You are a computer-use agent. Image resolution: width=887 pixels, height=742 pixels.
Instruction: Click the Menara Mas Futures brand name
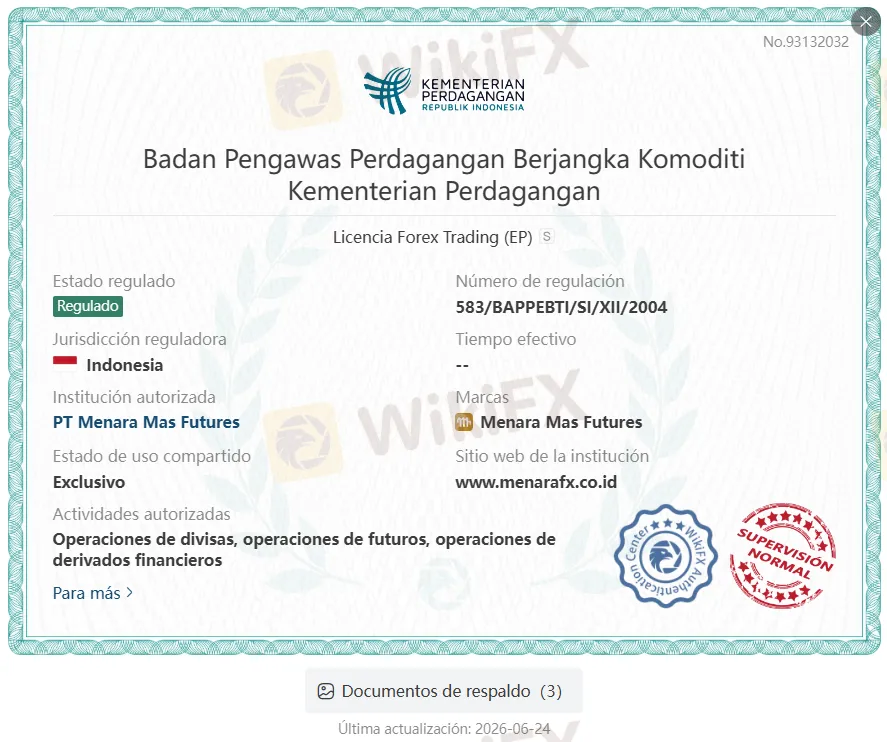pos(561,422)
